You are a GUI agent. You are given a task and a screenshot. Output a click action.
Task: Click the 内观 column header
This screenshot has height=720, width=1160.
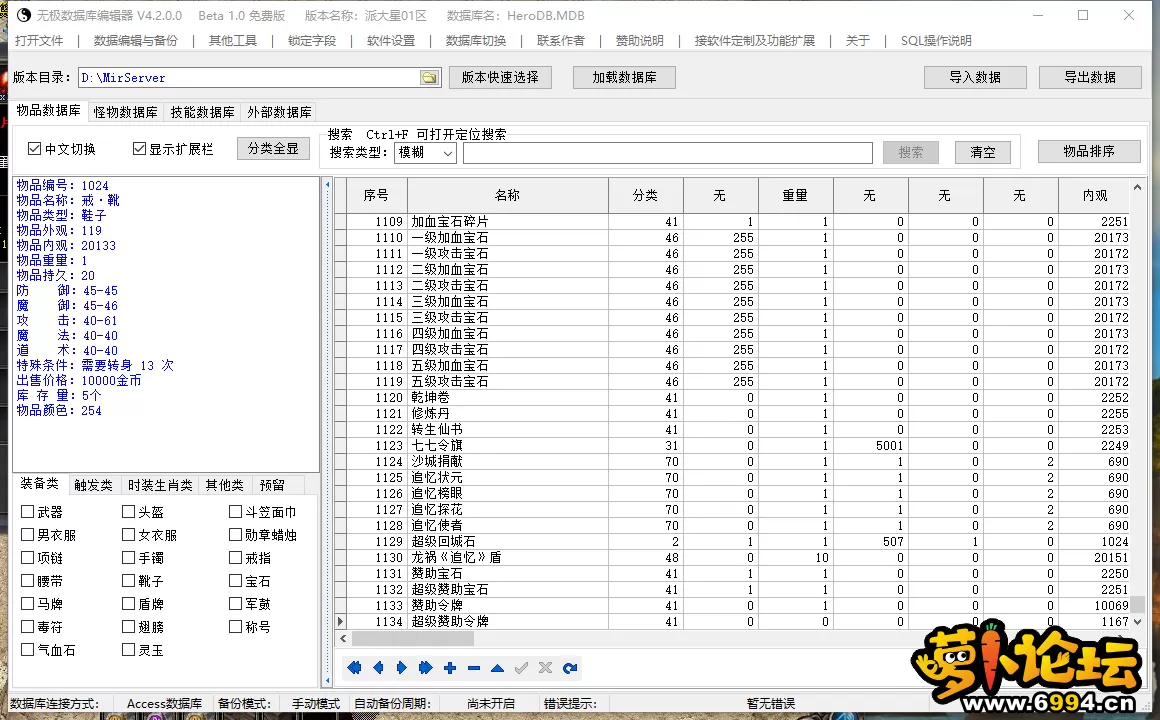pyautogui.click(x=1095, y=195)
